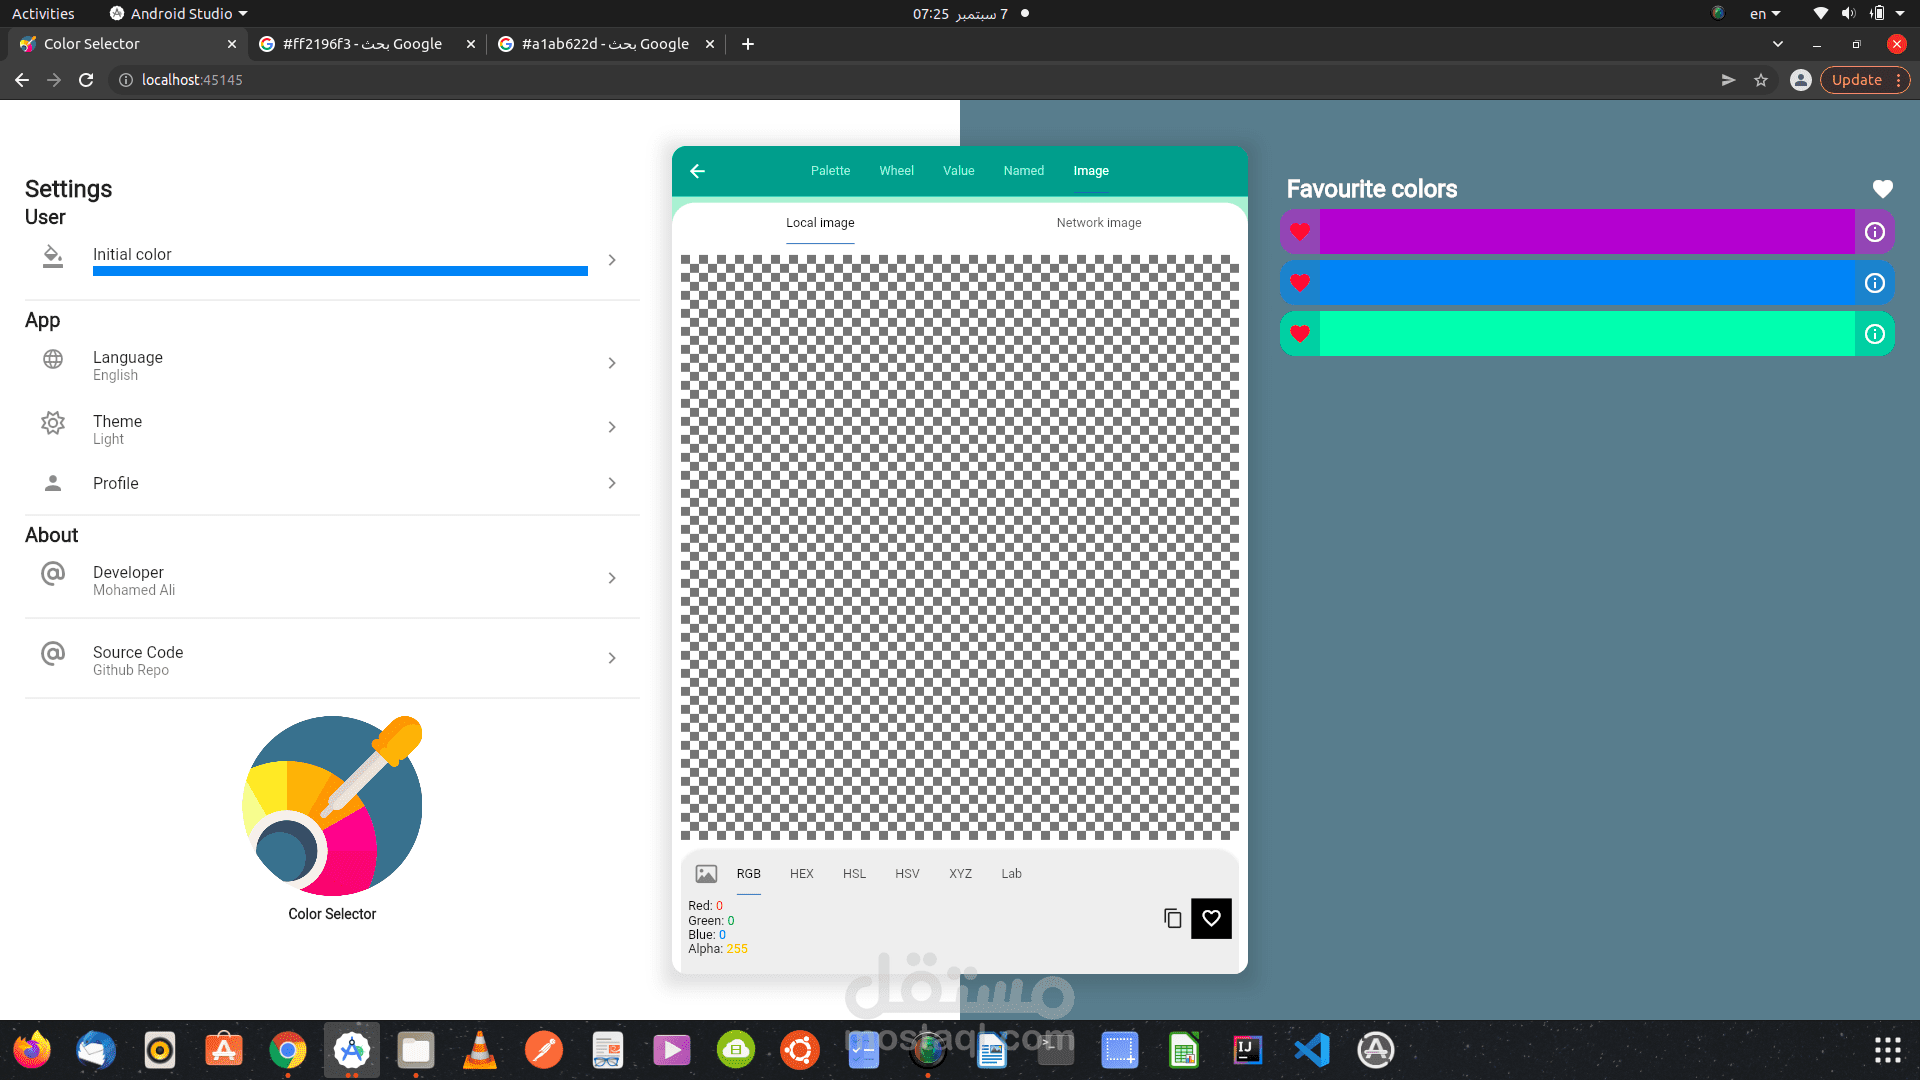Unfavourite the purple color heart
Viewport: 1920px width, 1080px height.
[x=1300, y=232]
